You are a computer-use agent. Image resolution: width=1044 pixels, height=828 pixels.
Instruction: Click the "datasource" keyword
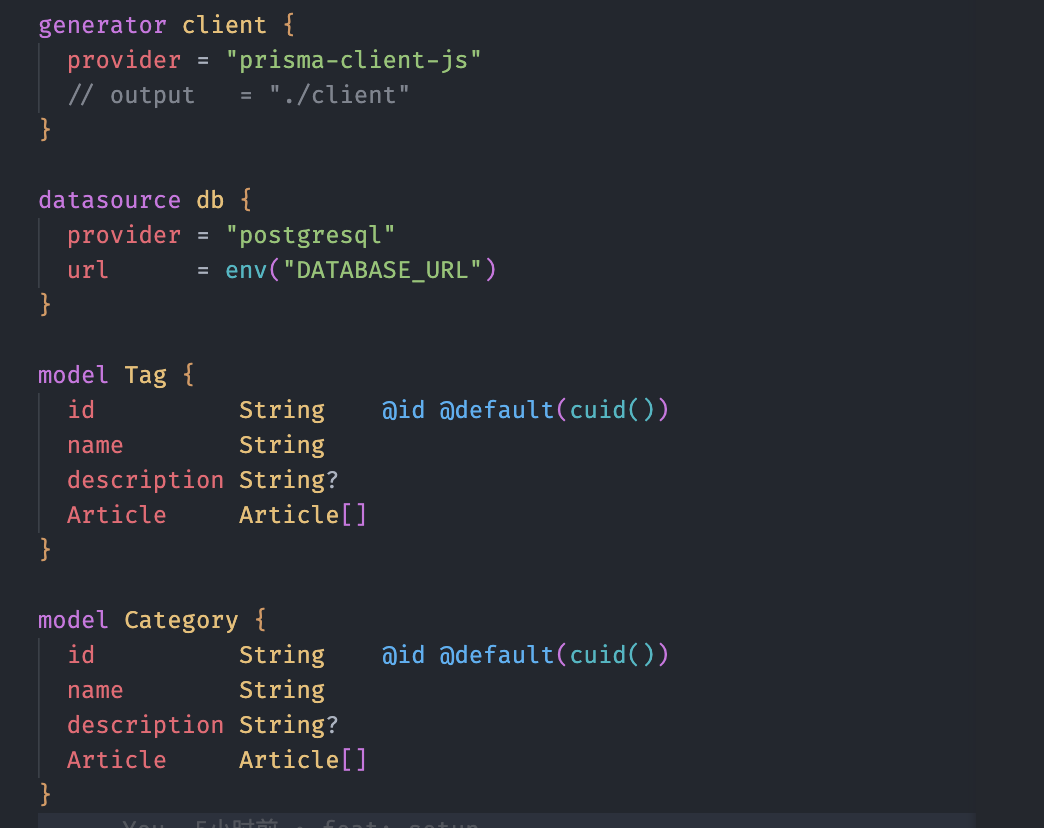(109, 200)
